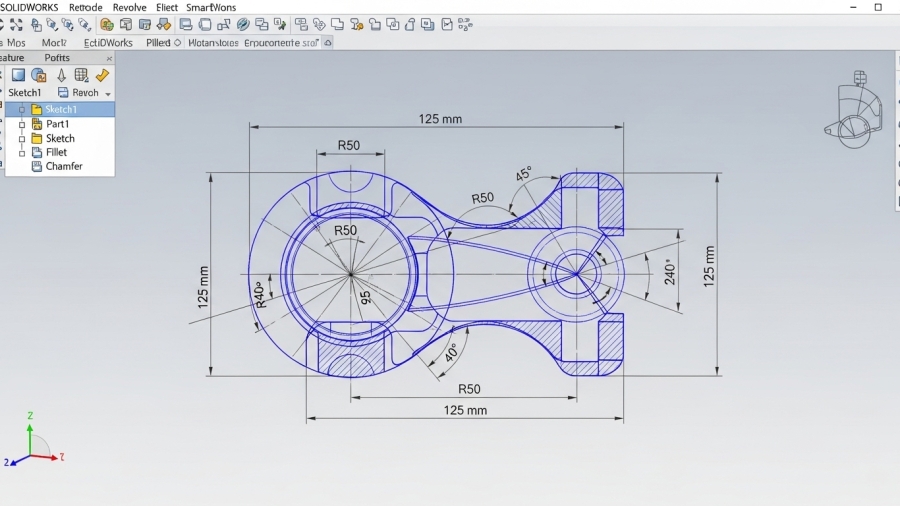The height and width of the screenshot is (506, 900).
Task: Click the yellow checkmark icon in panel toolbar
Action: click(102, 75)
